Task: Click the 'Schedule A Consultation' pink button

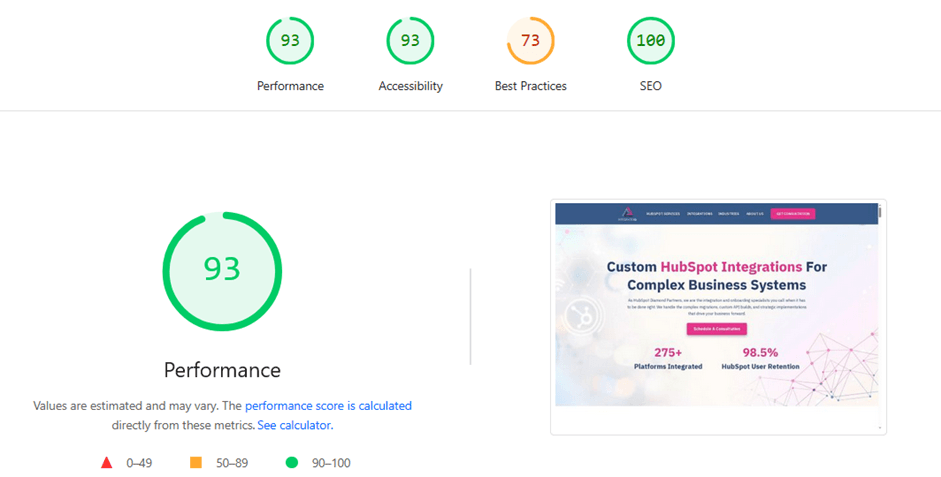Action: 717,329
